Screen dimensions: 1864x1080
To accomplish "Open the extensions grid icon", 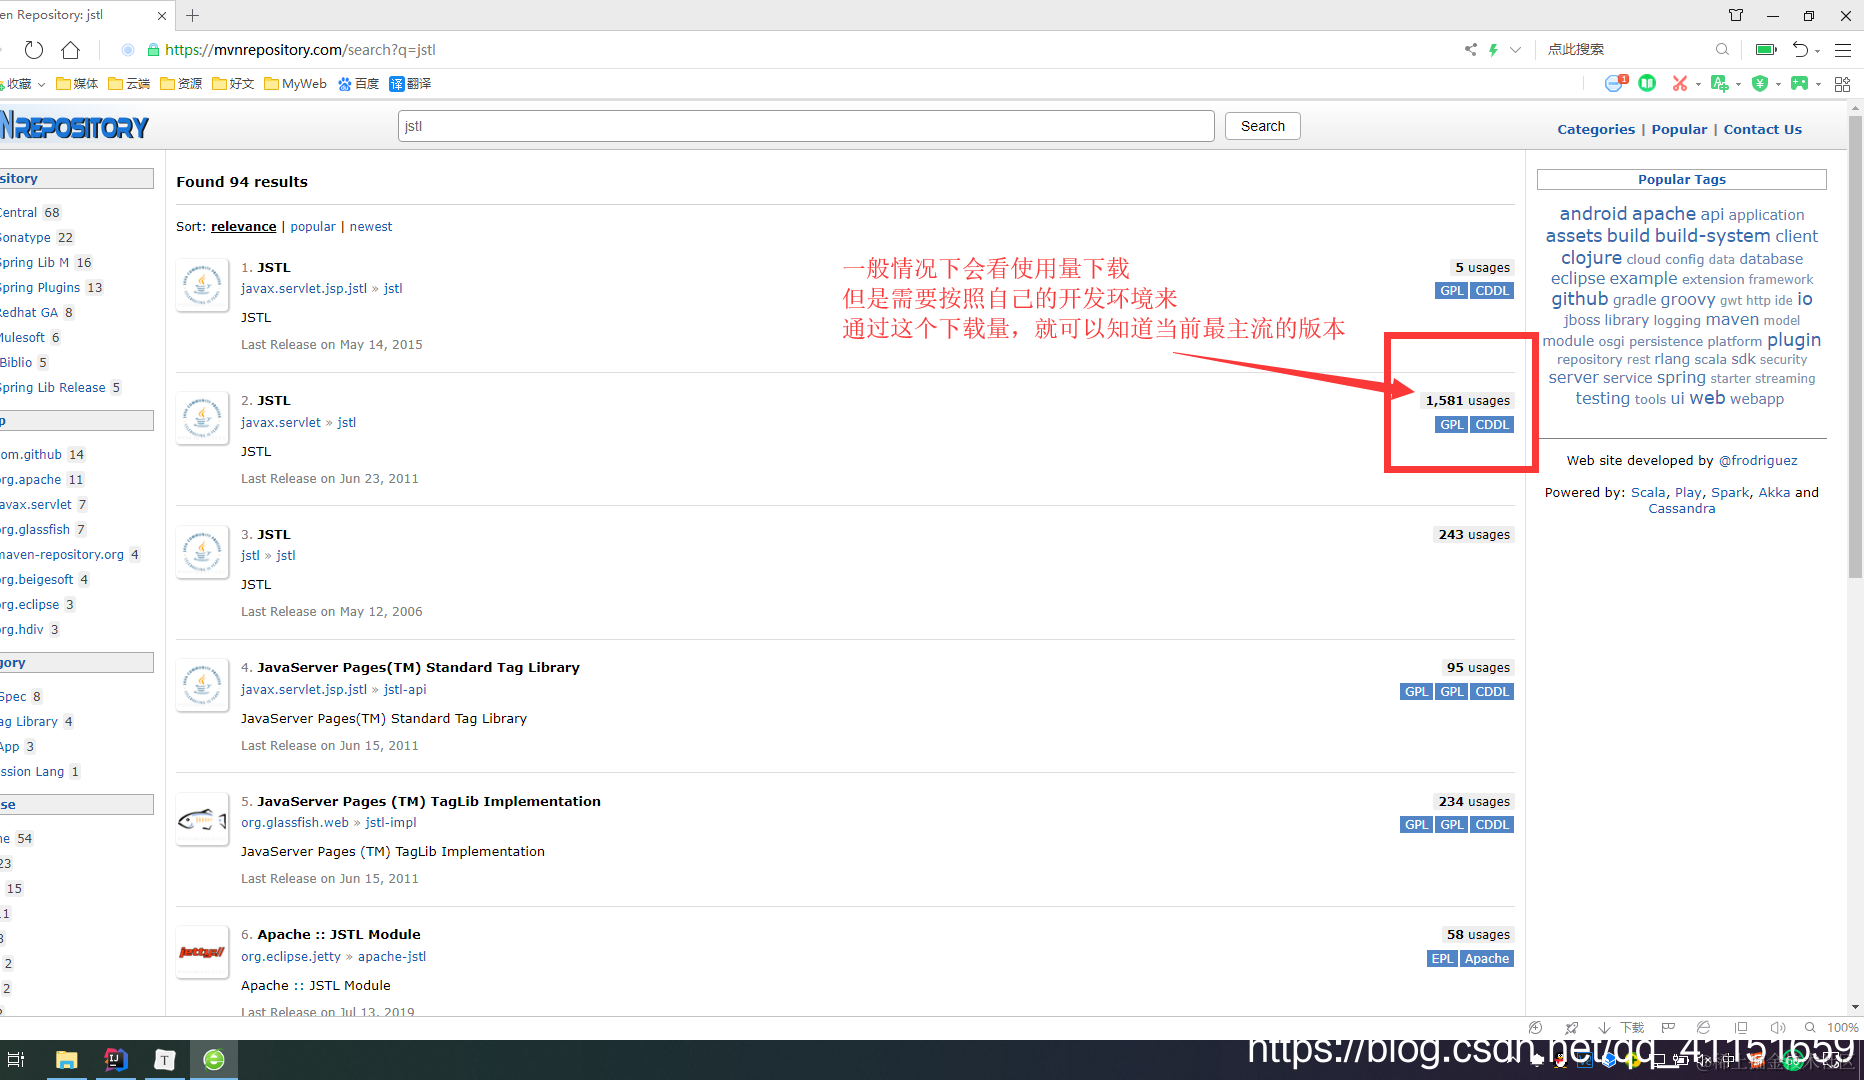I will (1842, 84).
